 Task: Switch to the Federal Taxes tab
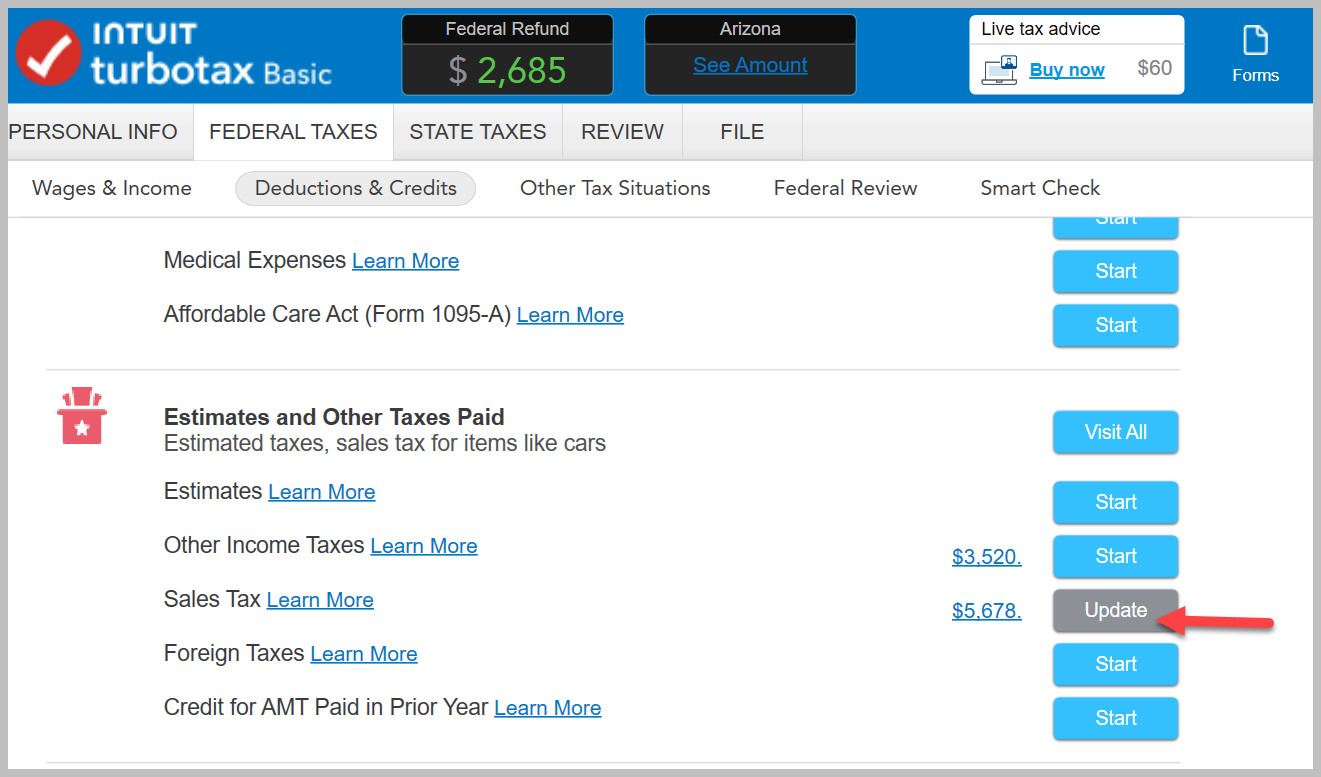(293, 132)
